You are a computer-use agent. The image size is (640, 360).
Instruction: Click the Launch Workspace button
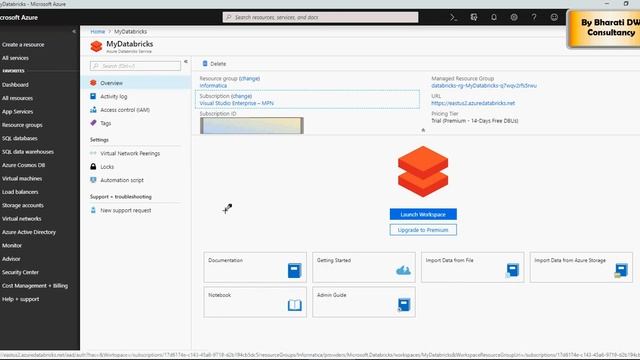[423, 214]
